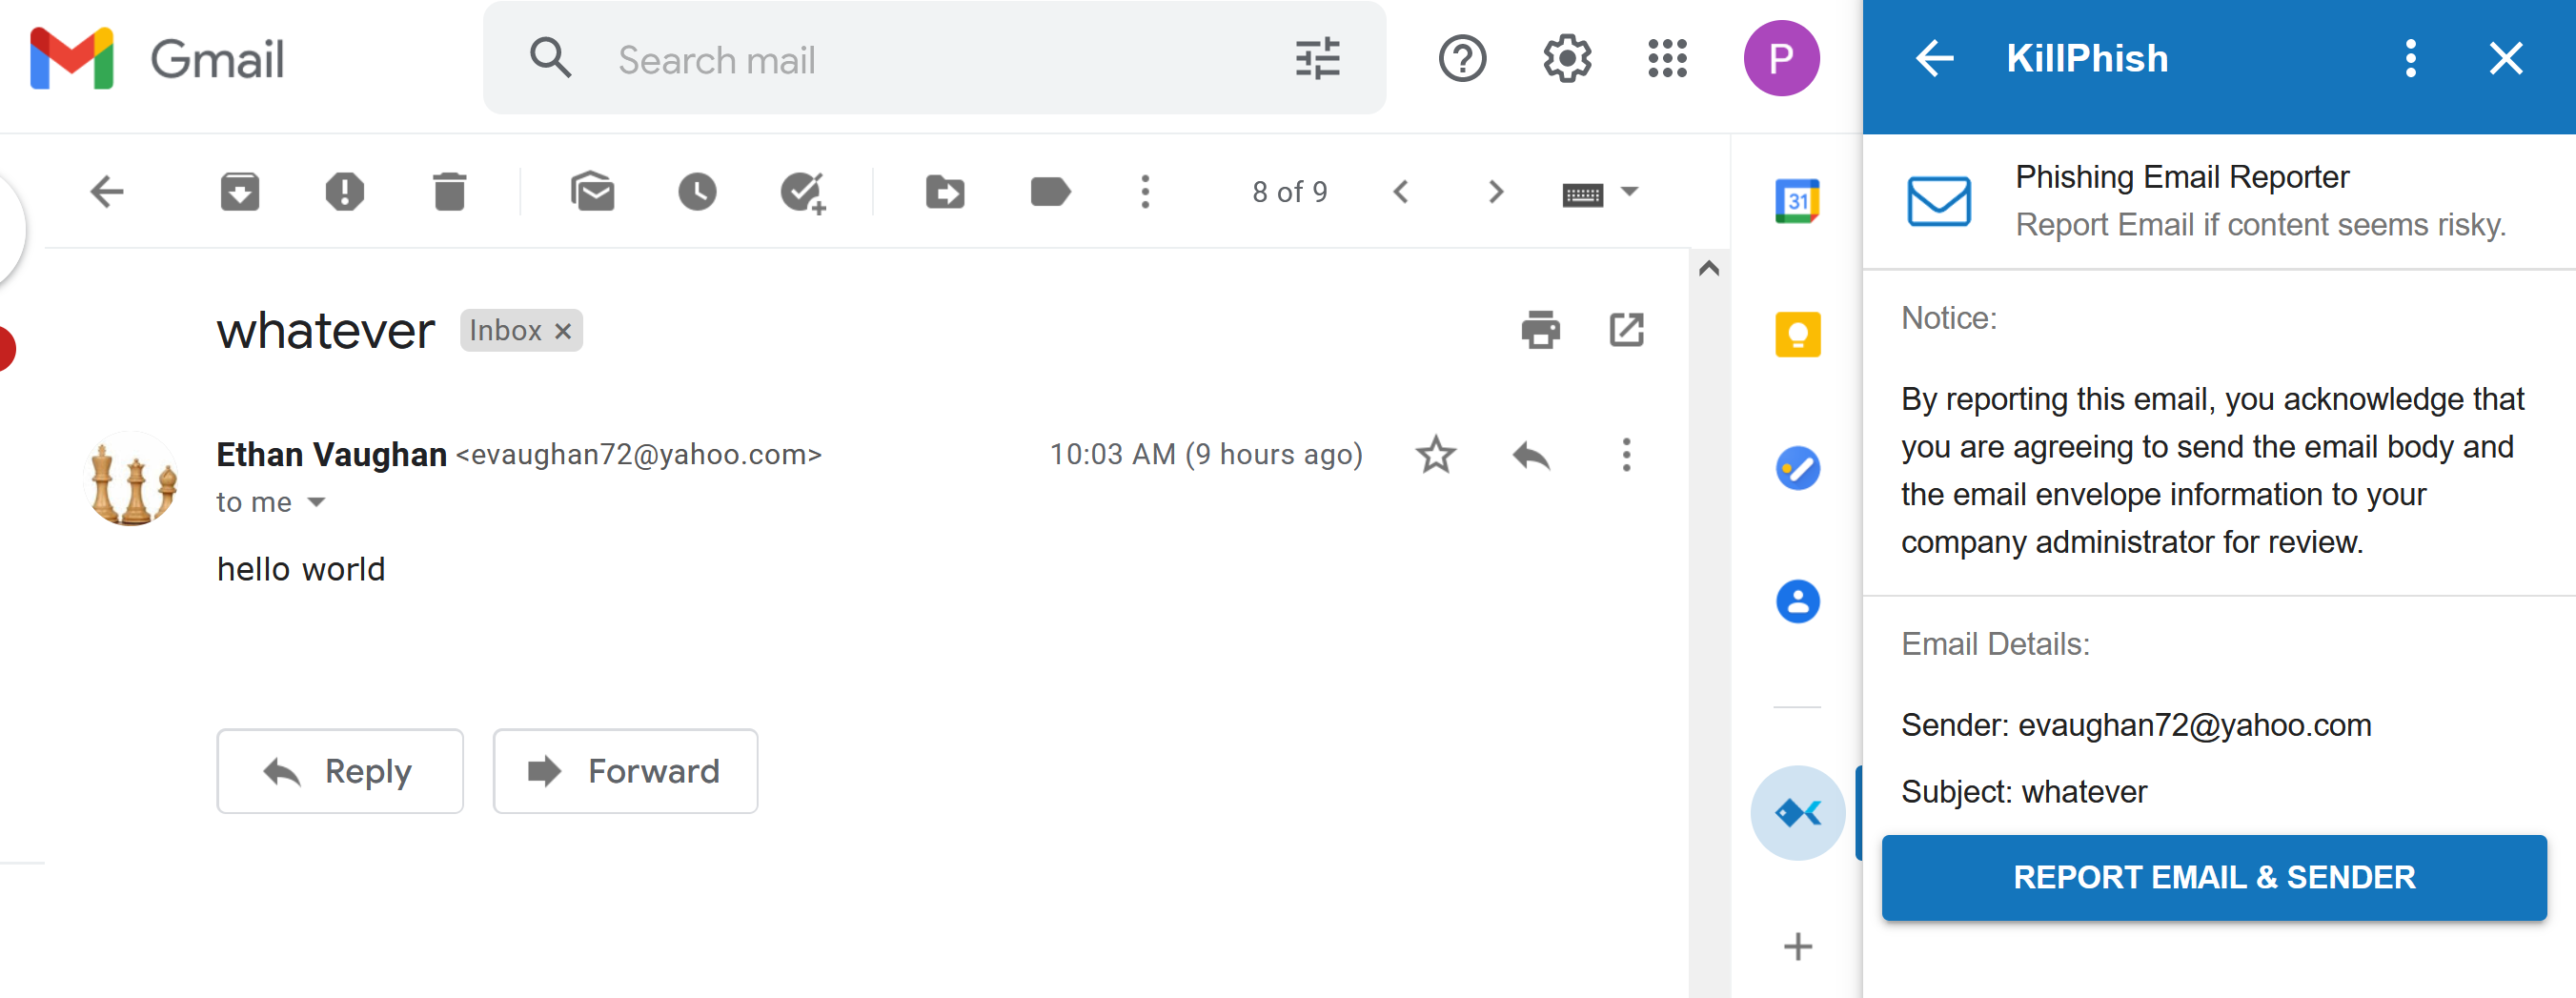Star the Ethan Vaughan message
This screenshot has width=2576, height=998.
tap(1436, 455)
